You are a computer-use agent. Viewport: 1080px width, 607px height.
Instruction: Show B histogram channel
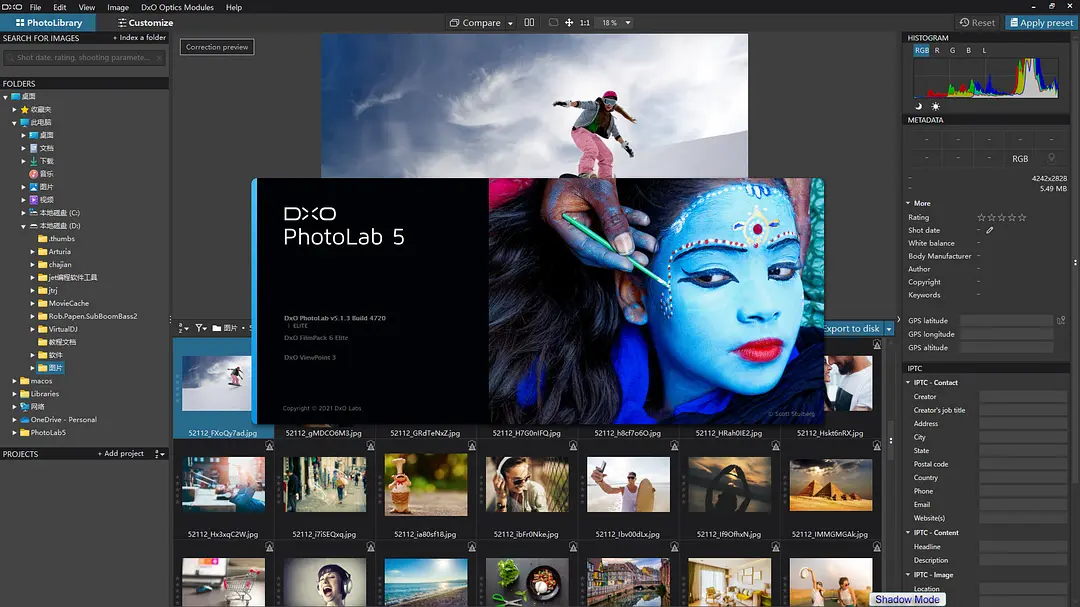[x=968, y=50]
